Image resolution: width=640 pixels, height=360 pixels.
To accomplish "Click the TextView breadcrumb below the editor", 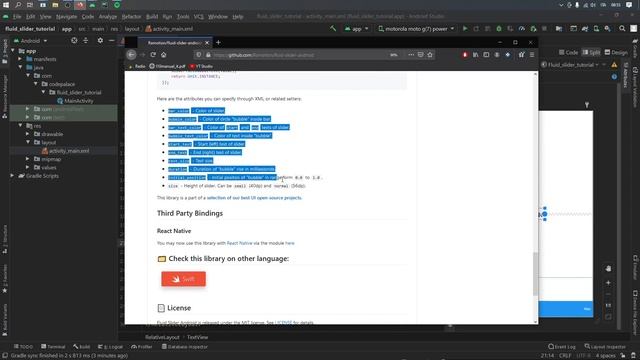I will tap(198, 337).
